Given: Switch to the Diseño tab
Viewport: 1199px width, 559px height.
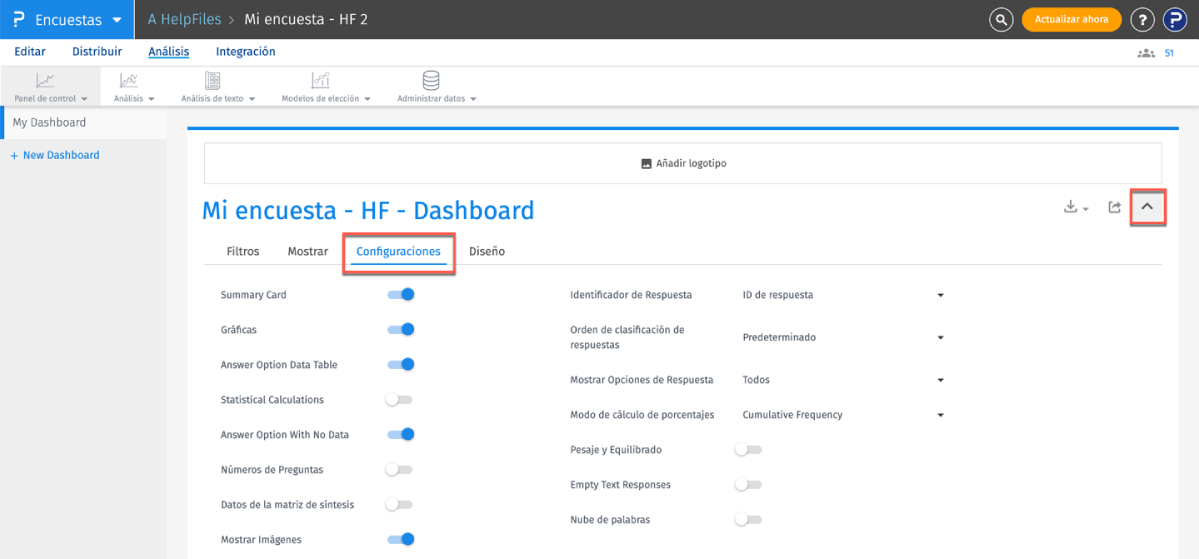Looking at the screenshot, I should 487,251.
